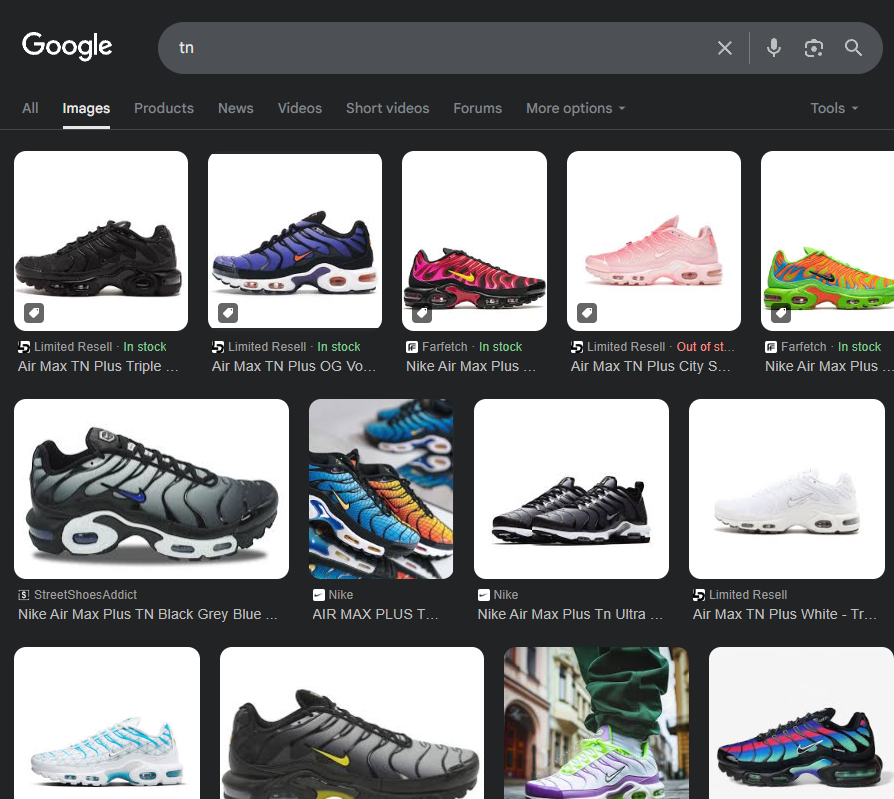Open the light pink City sneaker thumbnail

[654, 241]
